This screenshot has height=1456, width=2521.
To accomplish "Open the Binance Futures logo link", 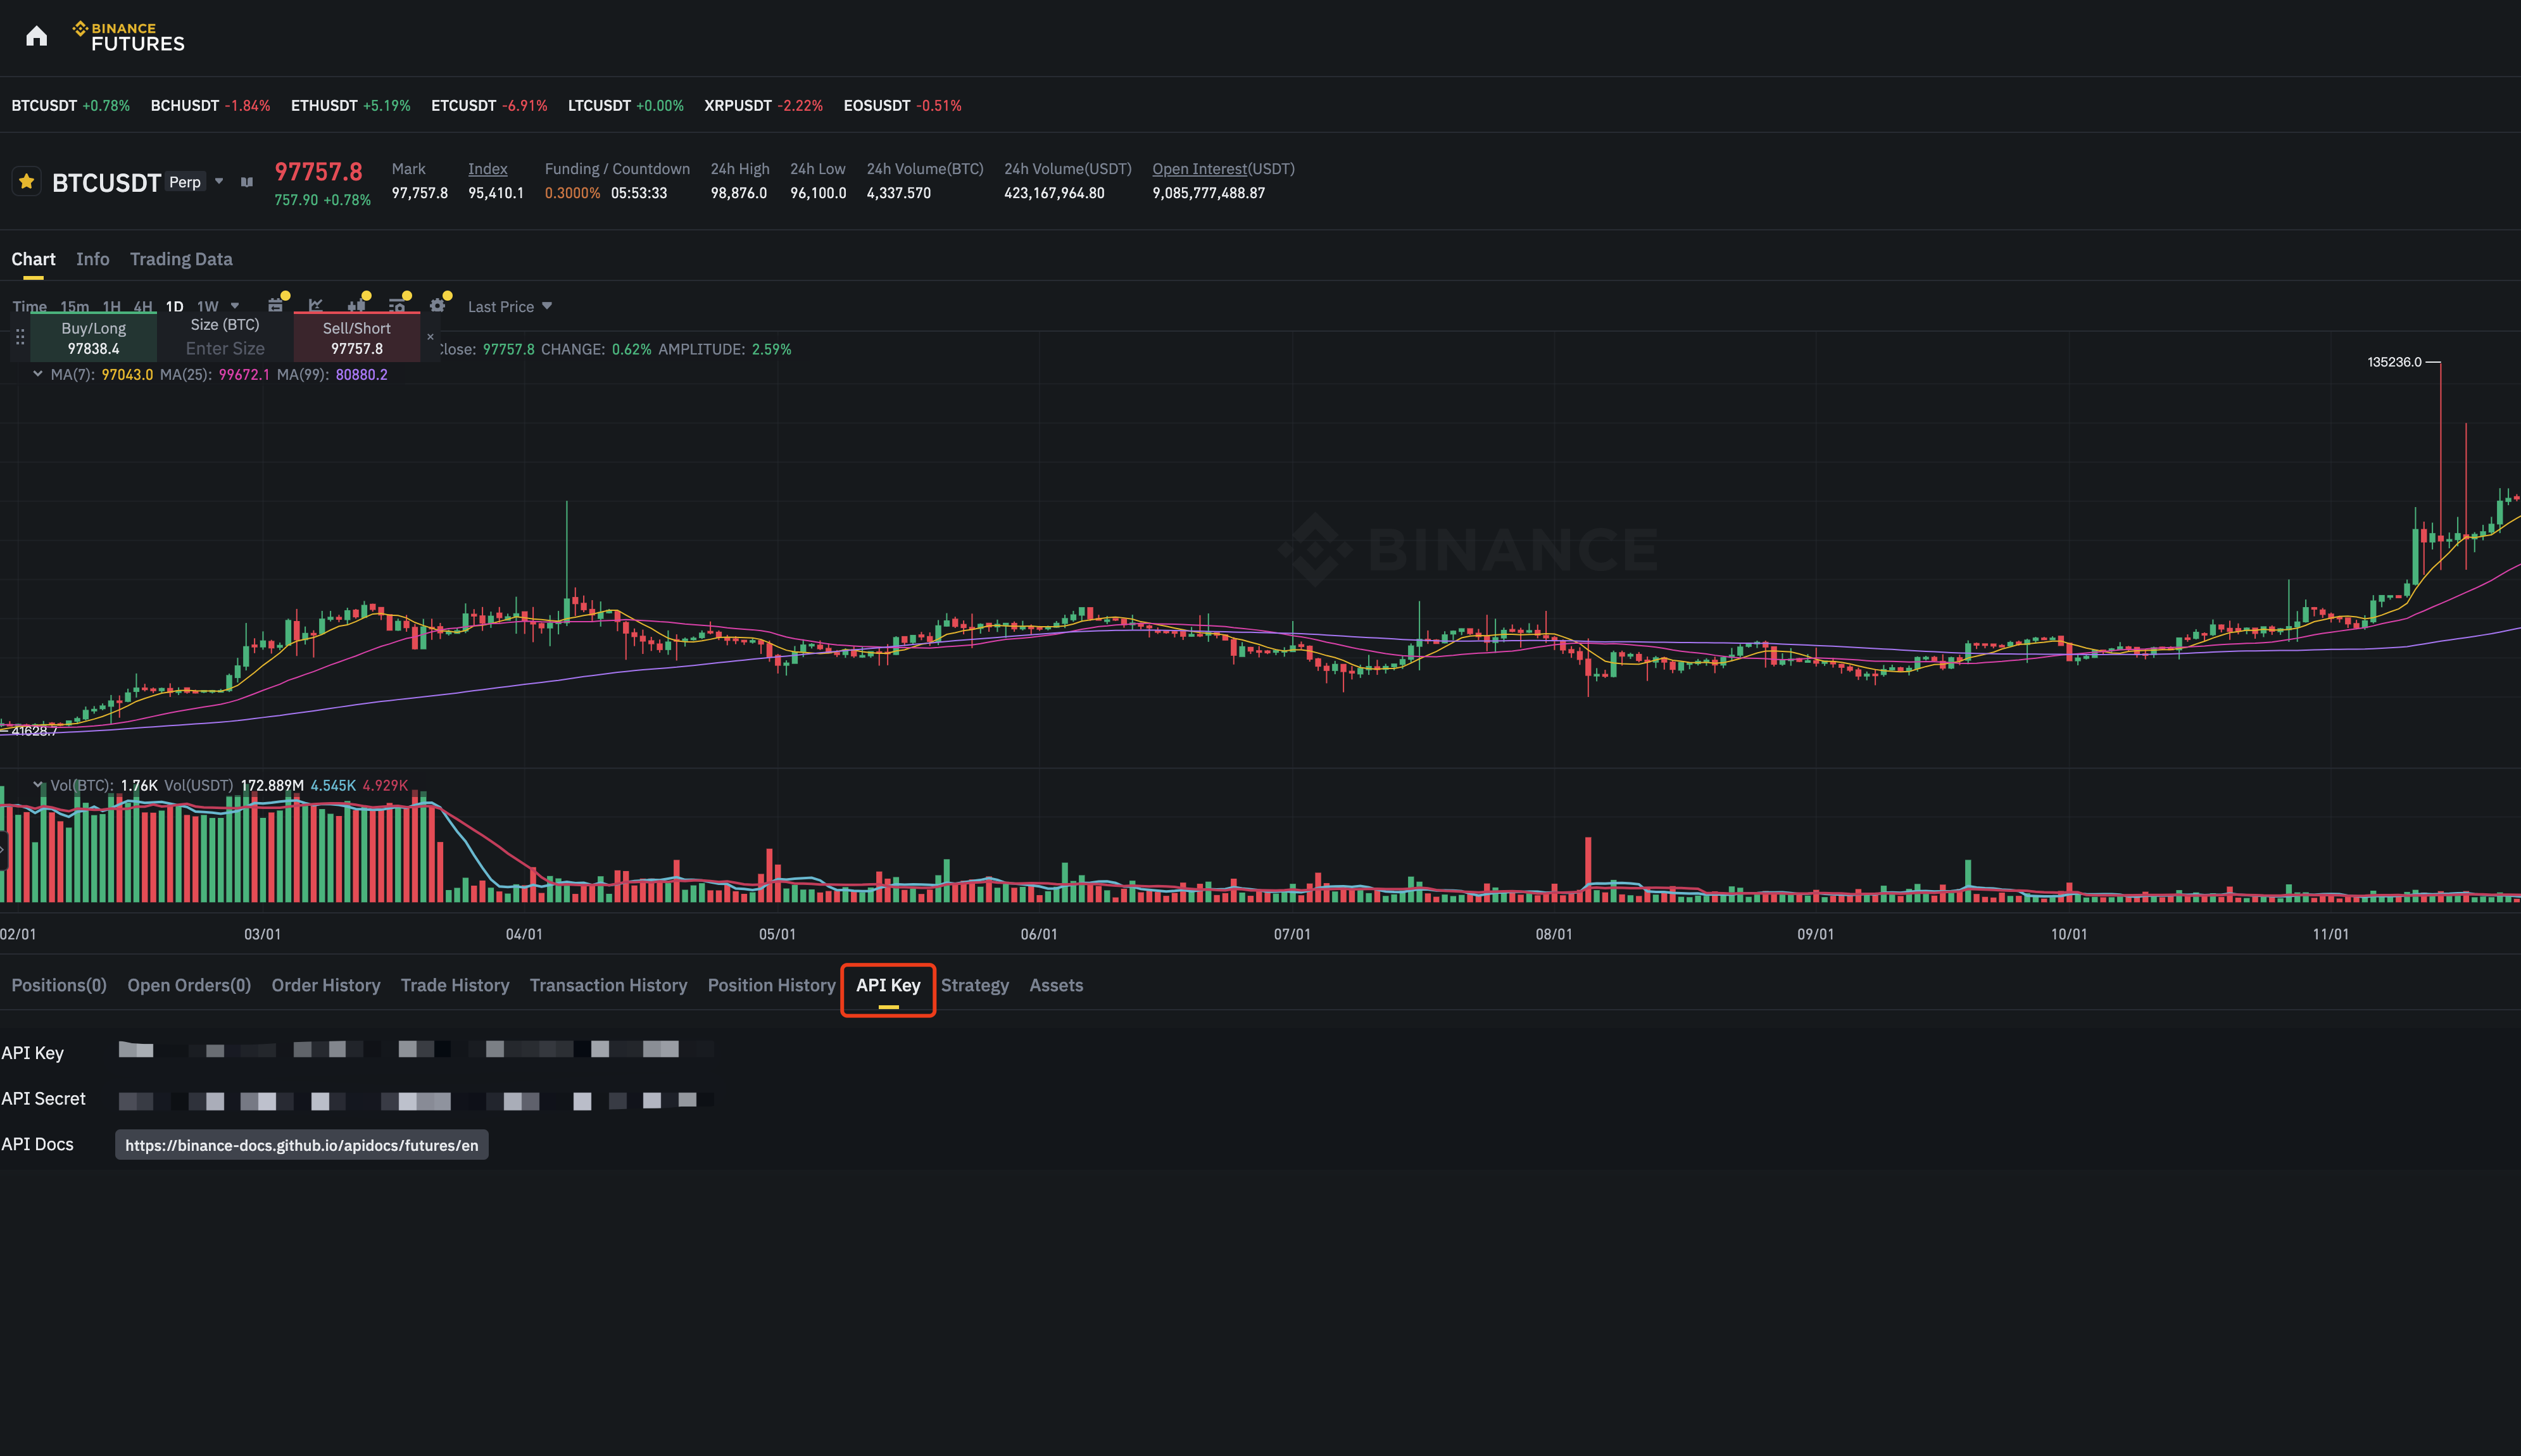I will pos(129,37).
